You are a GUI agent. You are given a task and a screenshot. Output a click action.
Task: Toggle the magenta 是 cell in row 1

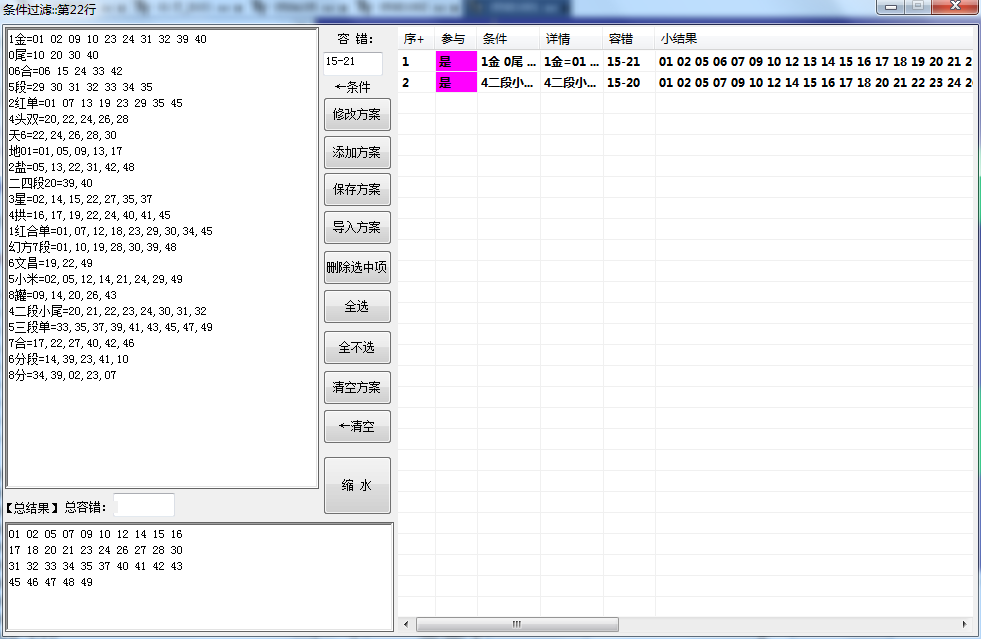click(x=456, y=62)
